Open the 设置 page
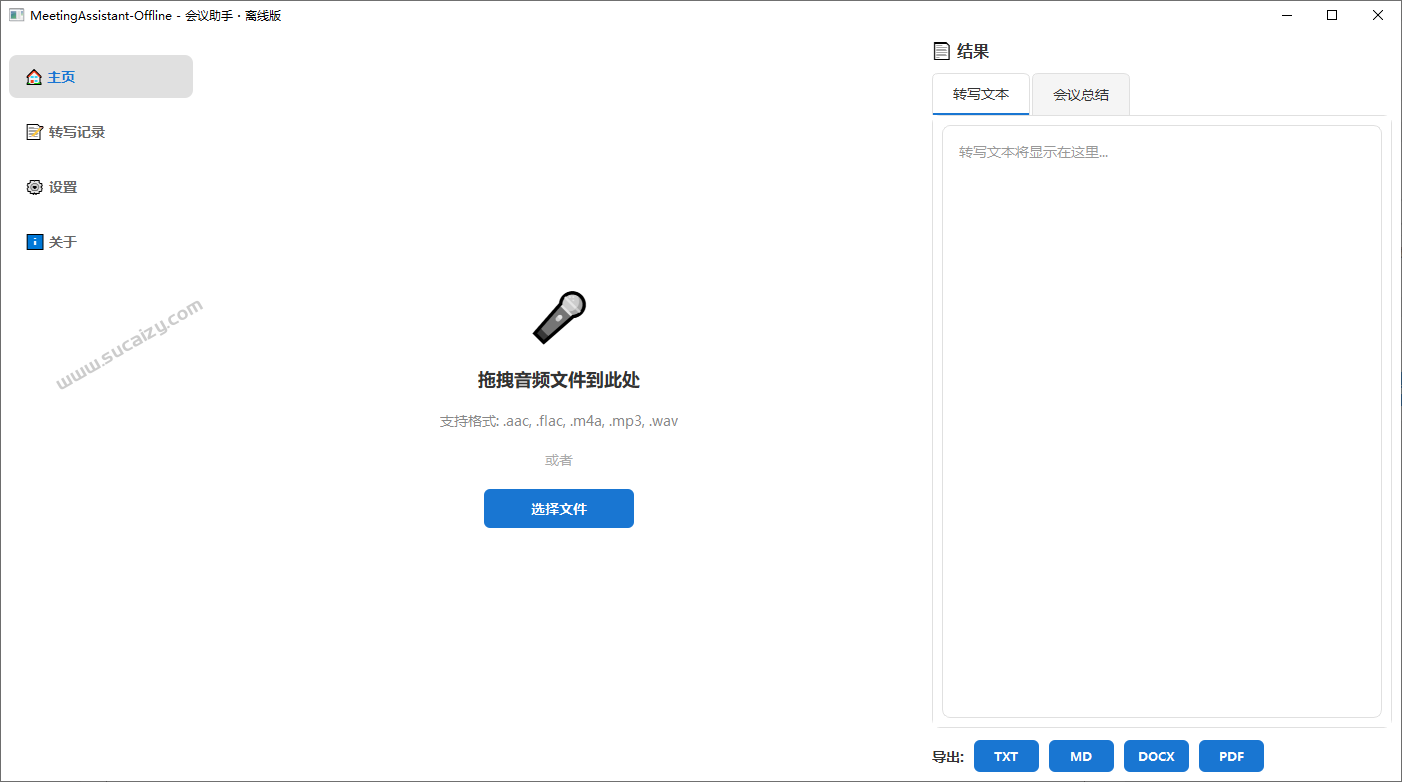Image resolution: width=1402 pixels, height=782 pixels. pyautogui.click(x=60, y=186)
